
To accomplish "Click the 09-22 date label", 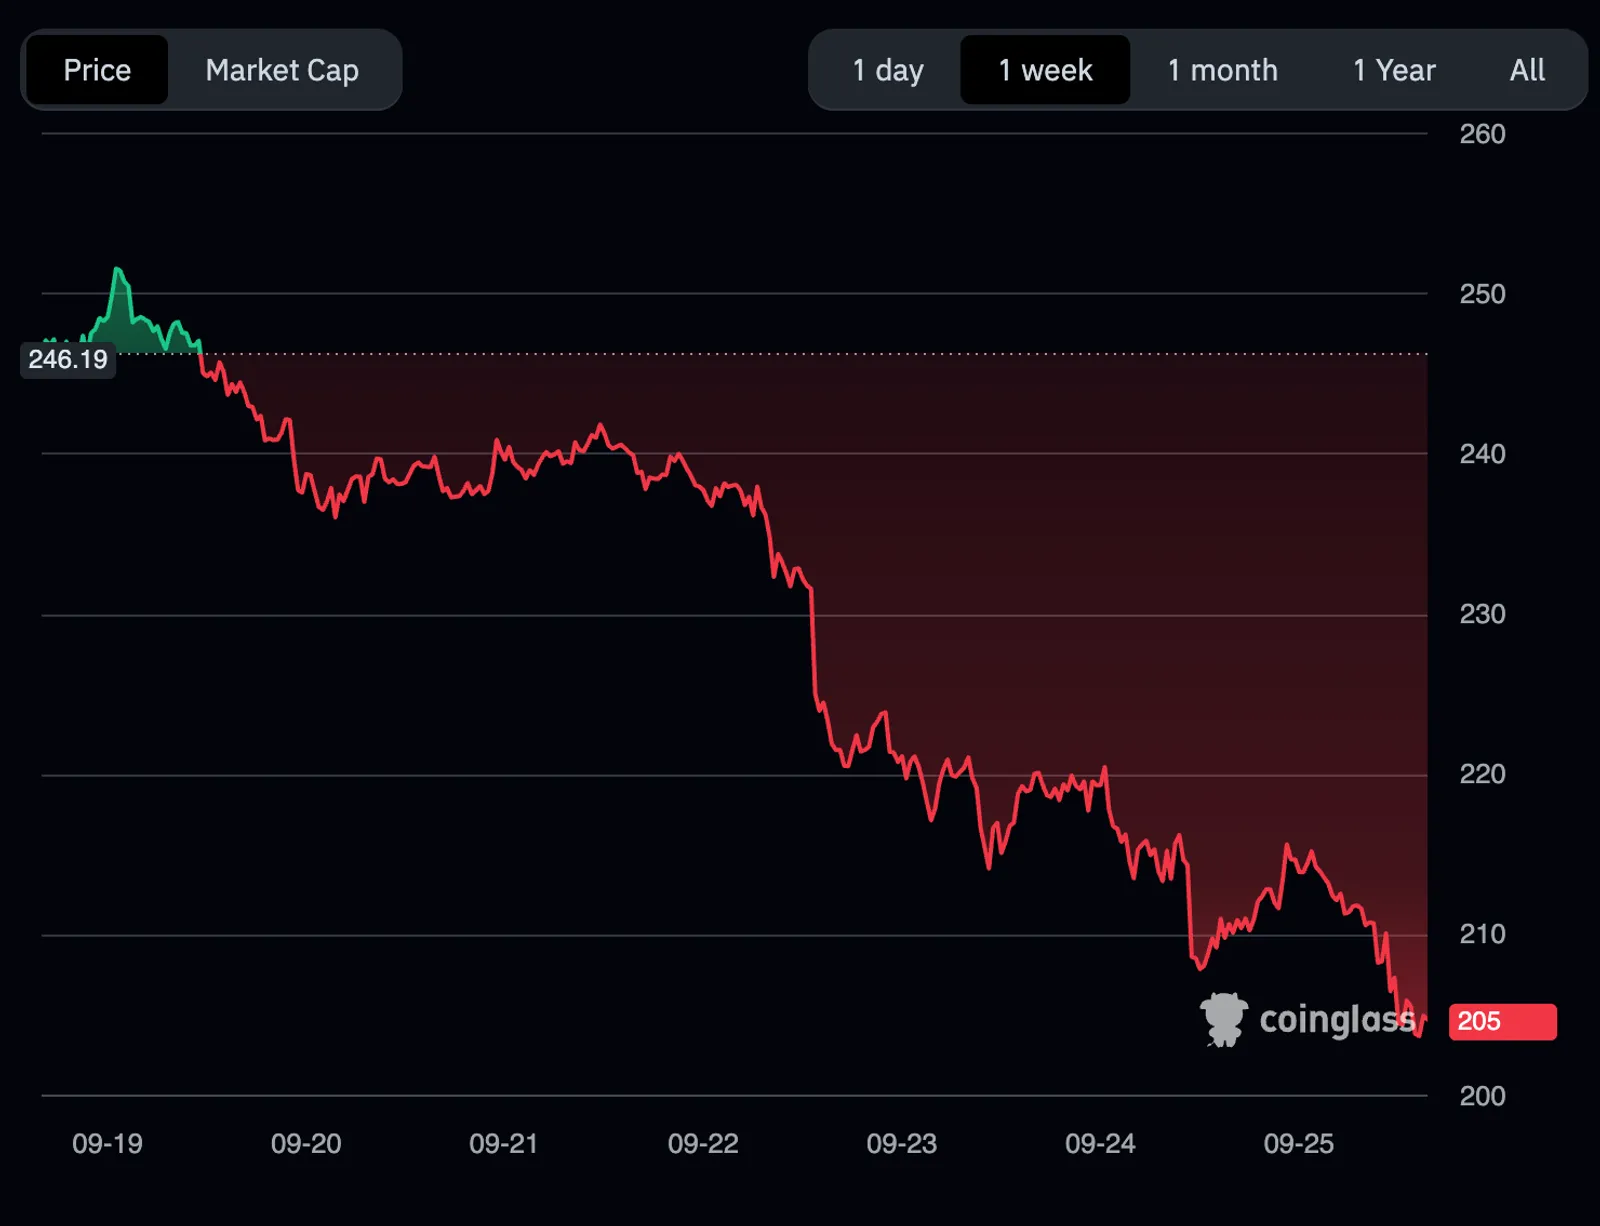I will pyautogui.click(x=703, y=1144).
